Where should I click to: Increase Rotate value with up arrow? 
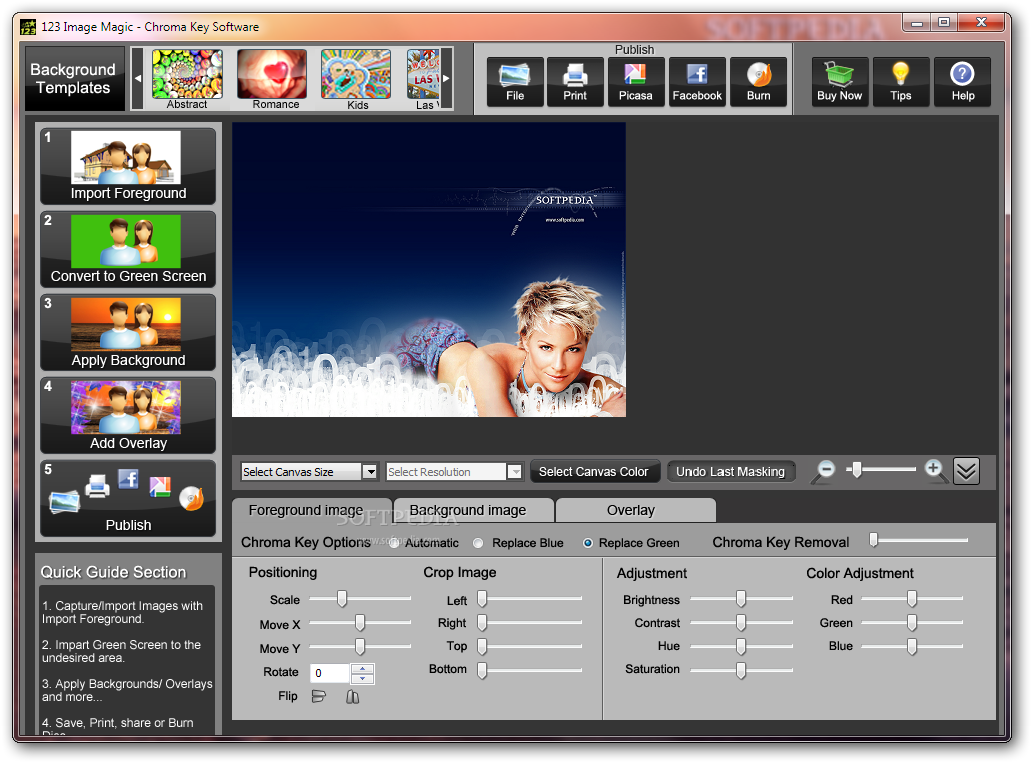pyautogui.click(x=363, y=668)
